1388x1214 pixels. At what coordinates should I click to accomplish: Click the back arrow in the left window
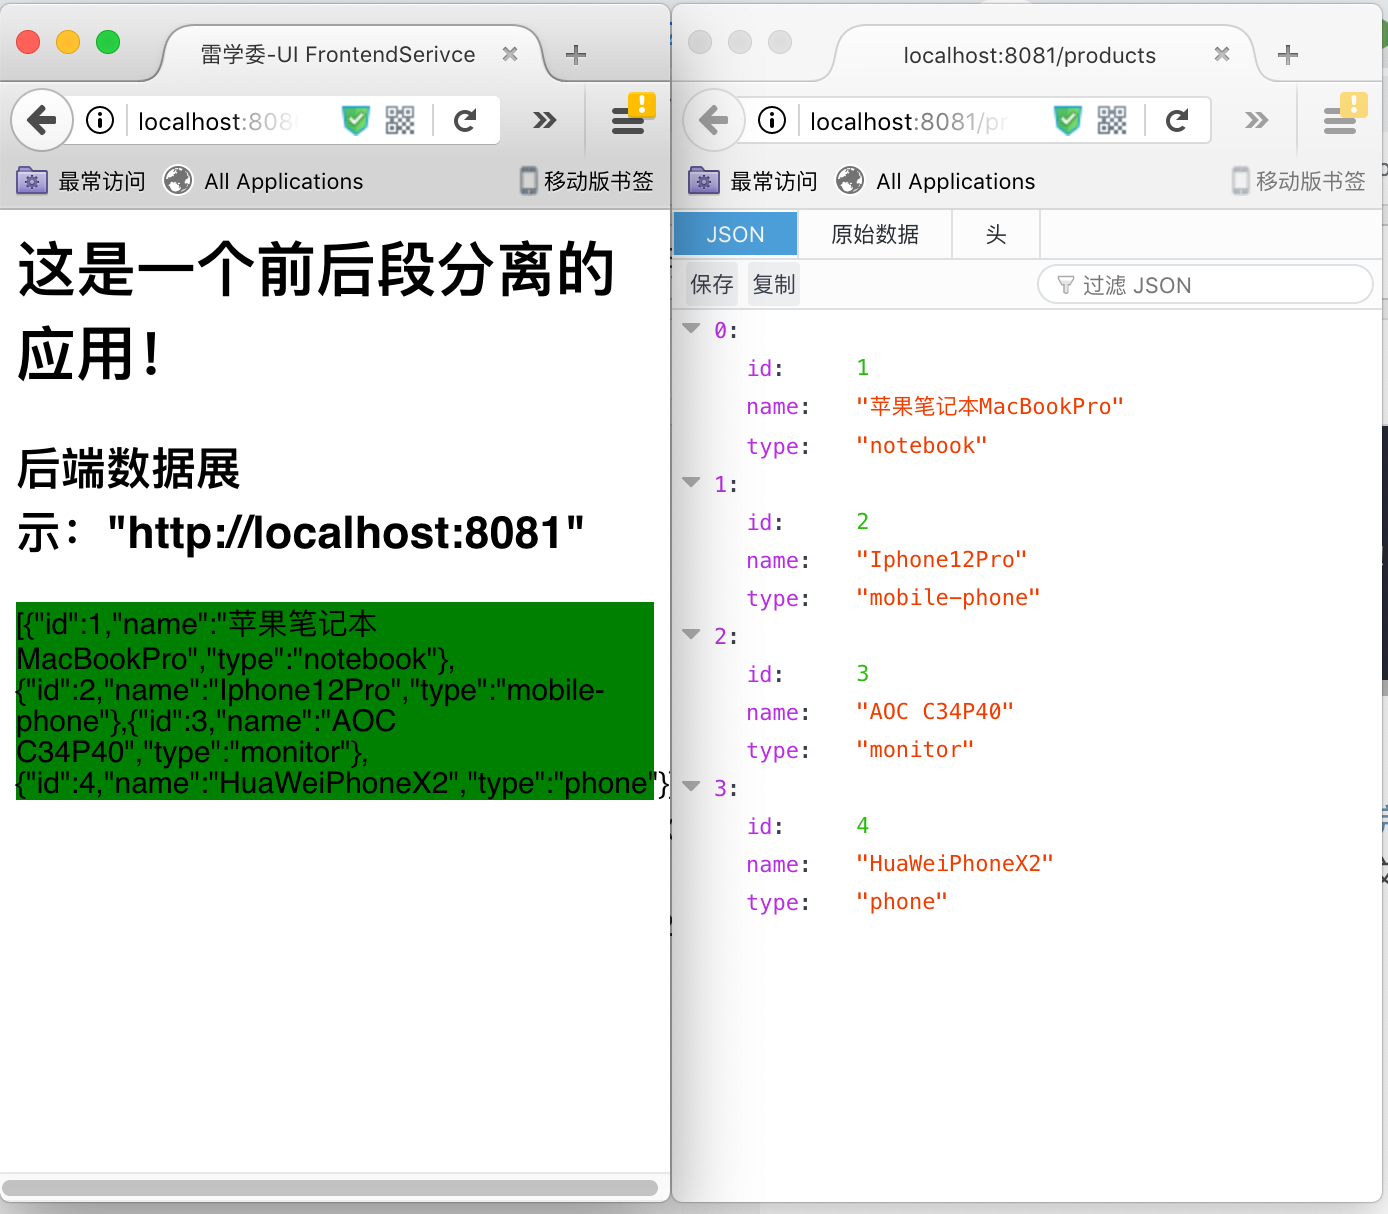41,120
